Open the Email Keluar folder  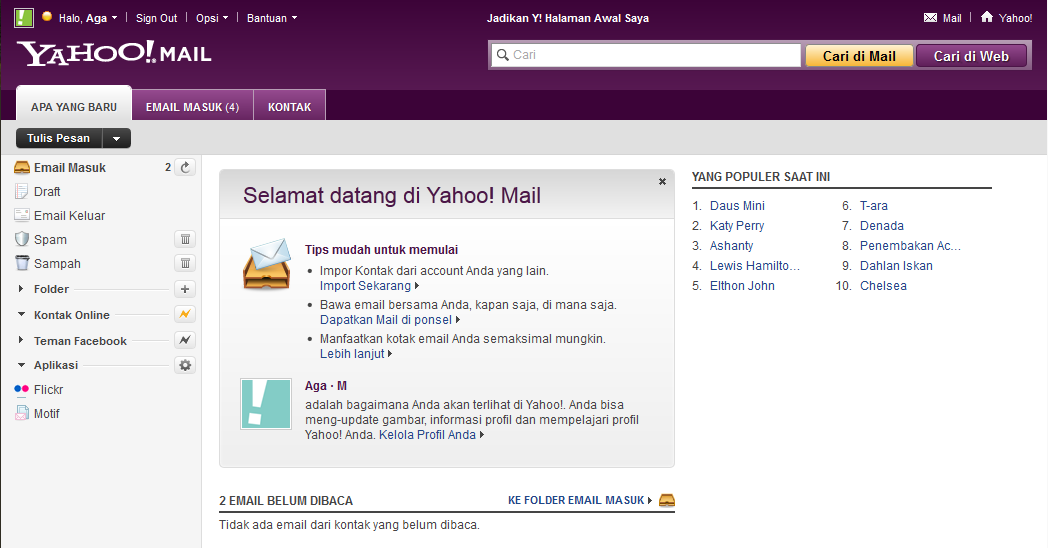pyautogui.click(x=70, y=215)
